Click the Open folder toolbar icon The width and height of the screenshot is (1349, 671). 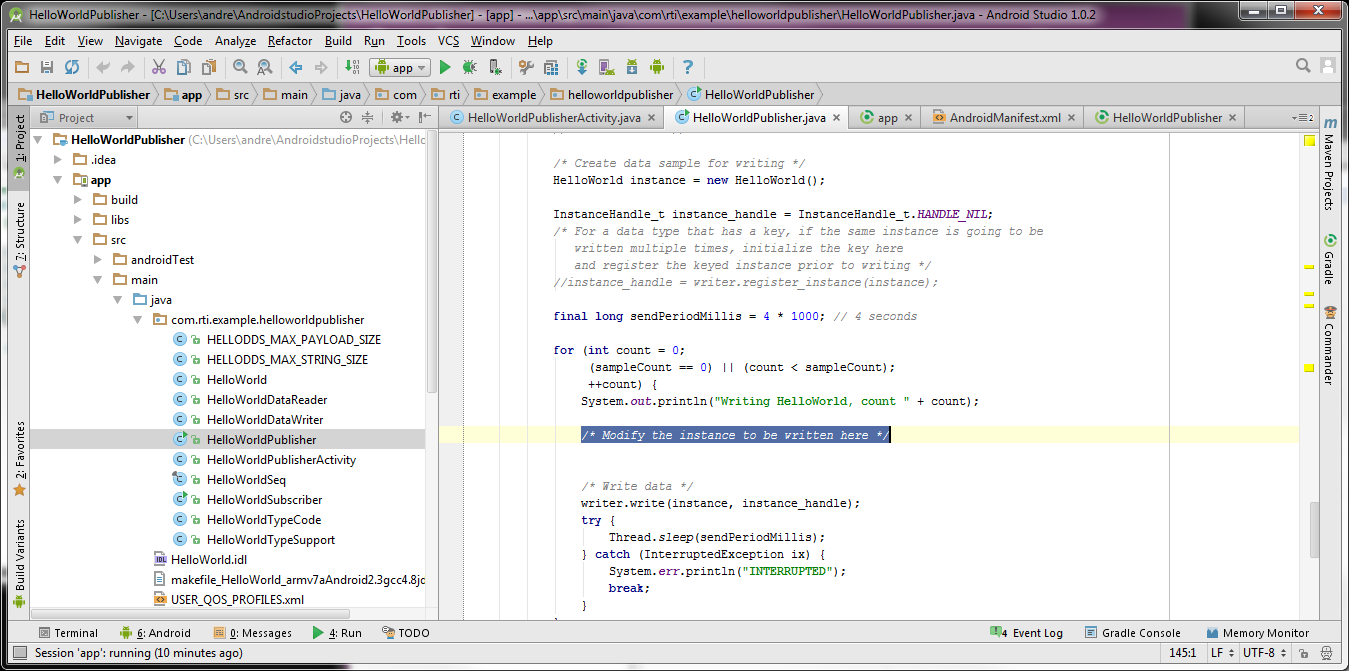[22, 67]
